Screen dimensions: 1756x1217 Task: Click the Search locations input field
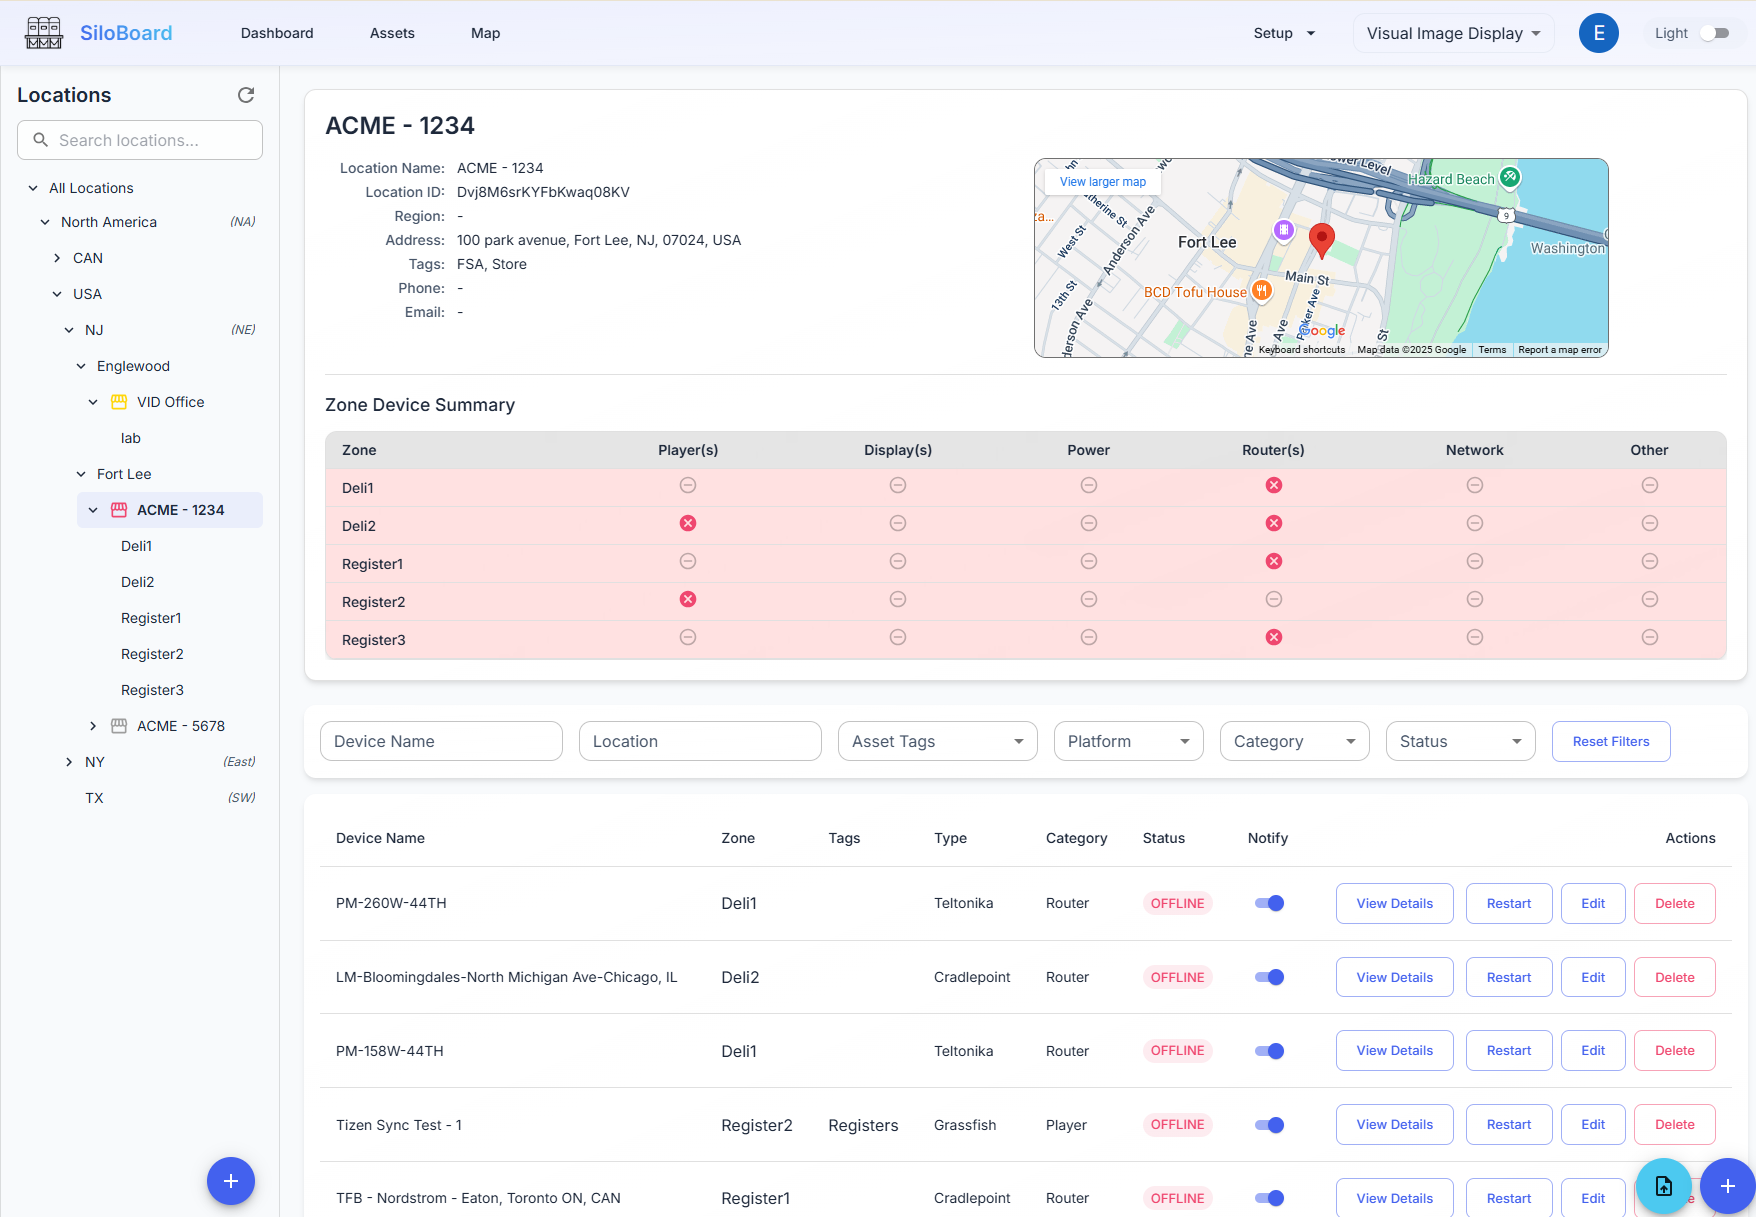click(x=140, y=140)
